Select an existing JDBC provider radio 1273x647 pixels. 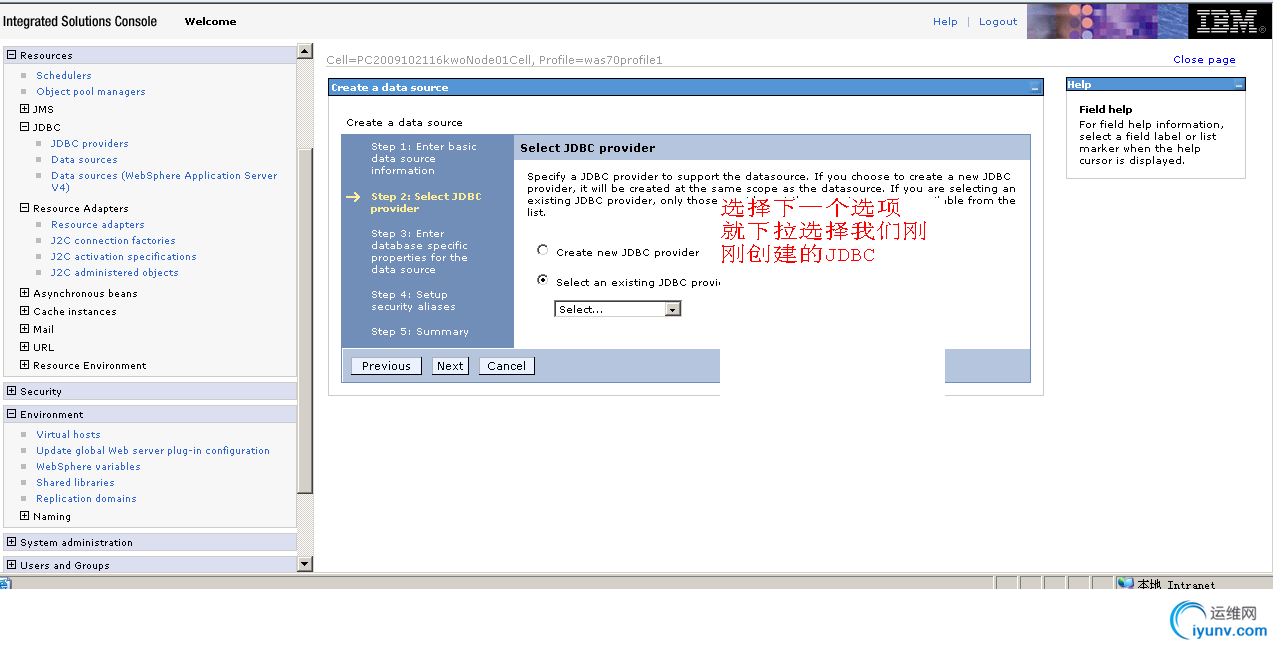pos(543,281)
